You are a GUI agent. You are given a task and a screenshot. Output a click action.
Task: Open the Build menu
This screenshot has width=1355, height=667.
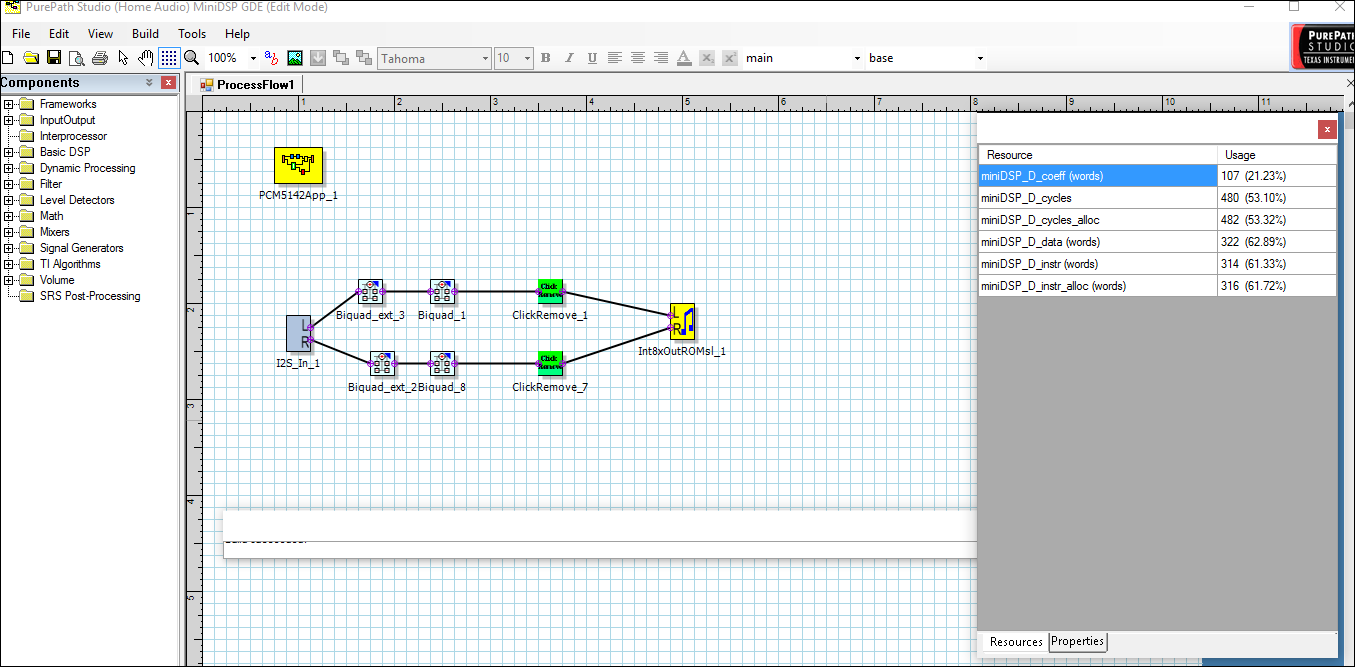[x=145, y=33]
